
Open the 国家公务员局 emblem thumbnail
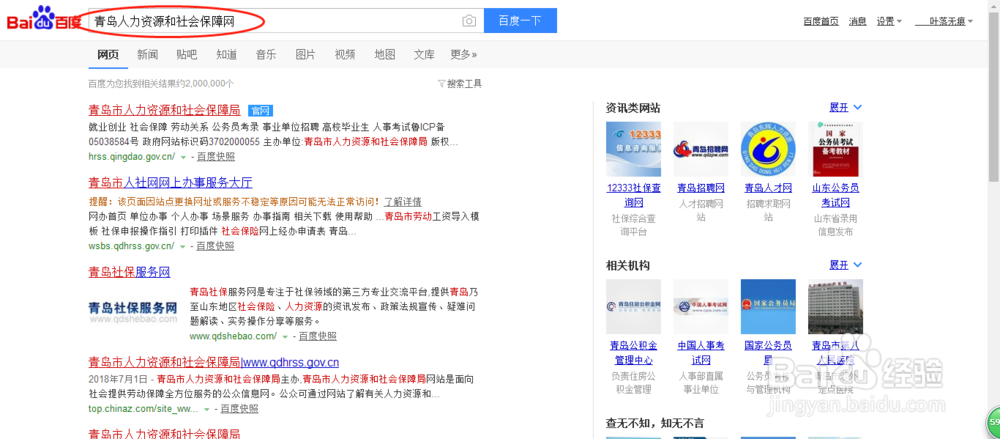coord(768,307)
